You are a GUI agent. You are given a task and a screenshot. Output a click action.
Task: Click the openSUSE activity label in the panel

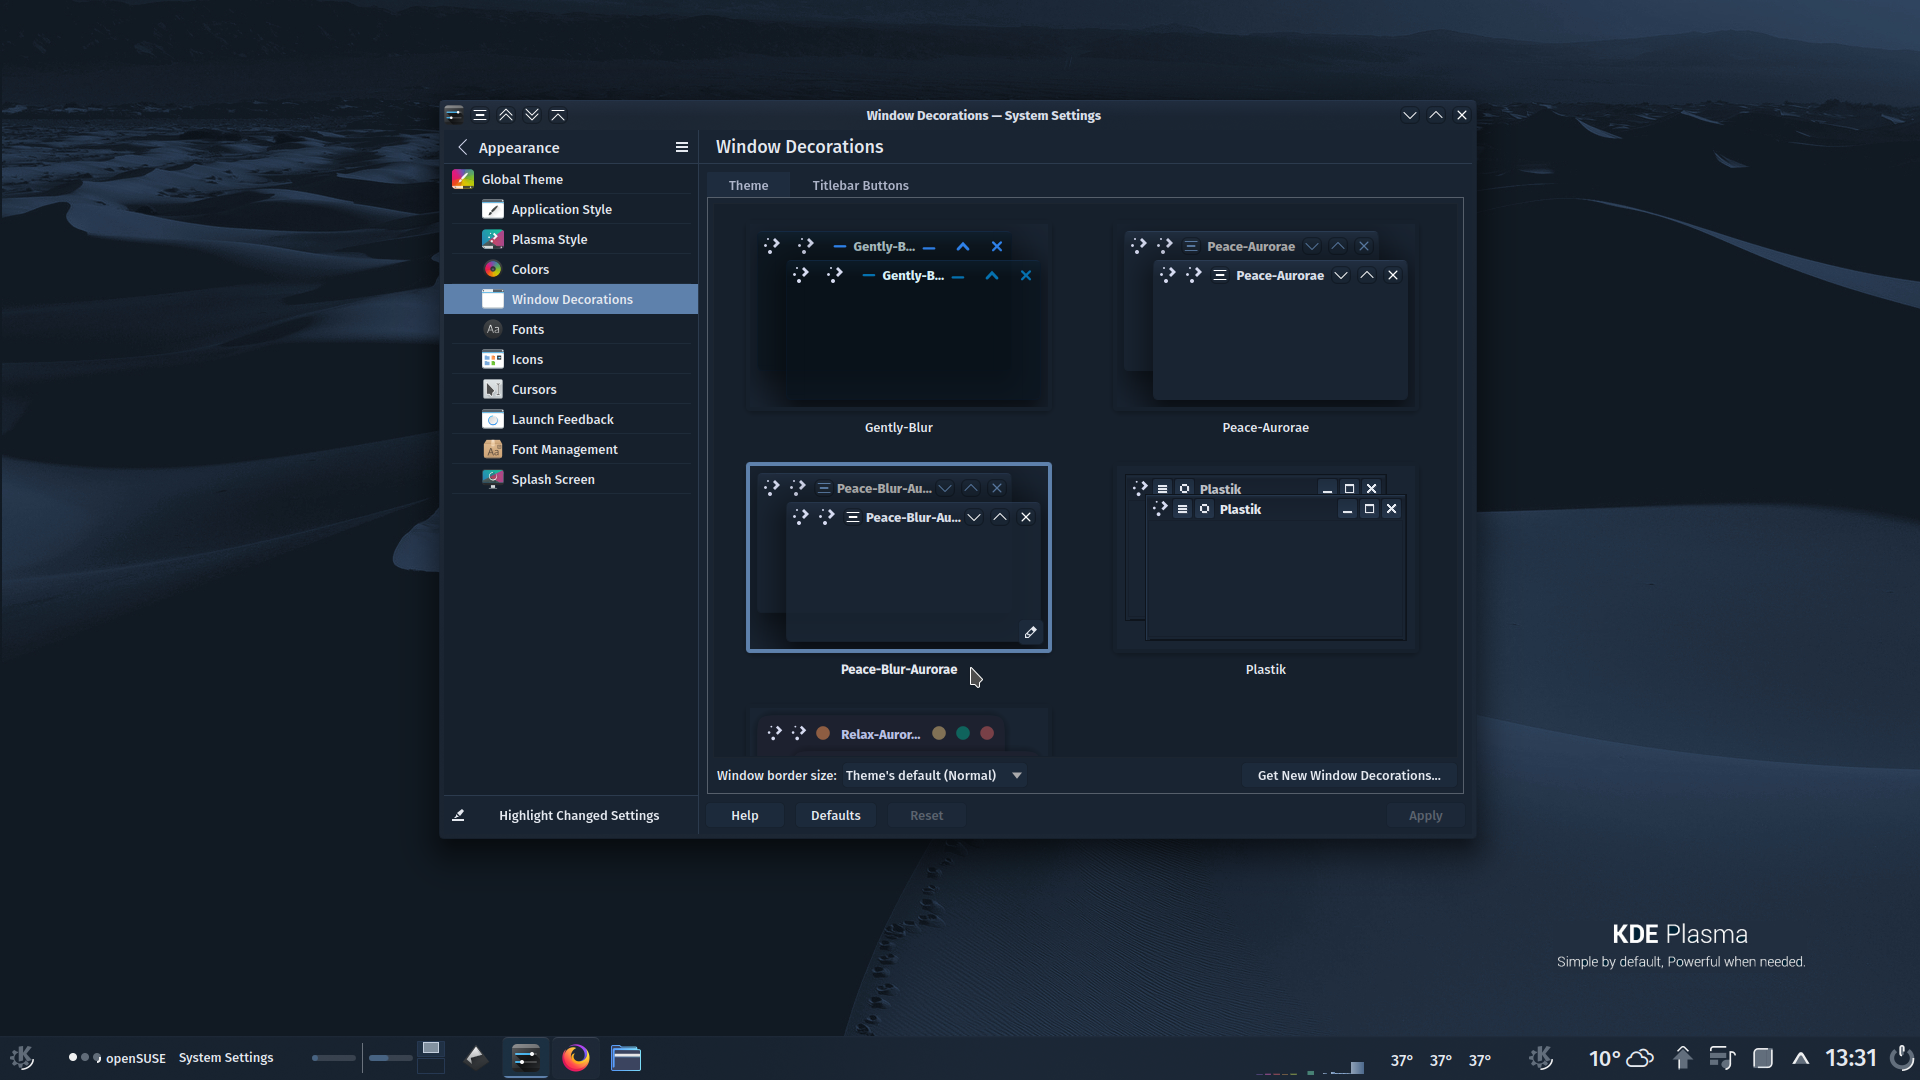point(136,1058)
